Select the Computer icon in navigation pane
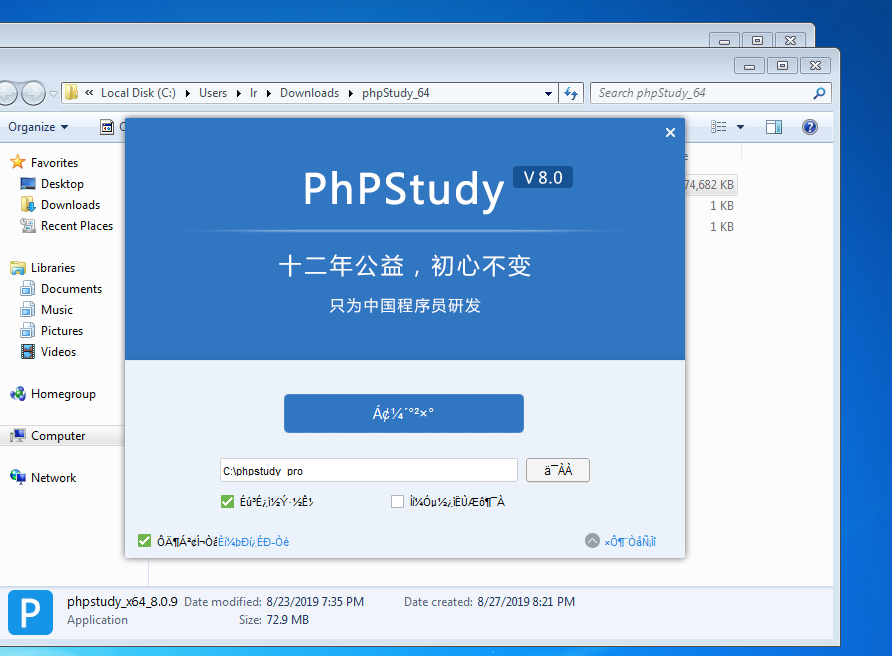The height and width of the screenshot is (656, 892). click(18, 436)
